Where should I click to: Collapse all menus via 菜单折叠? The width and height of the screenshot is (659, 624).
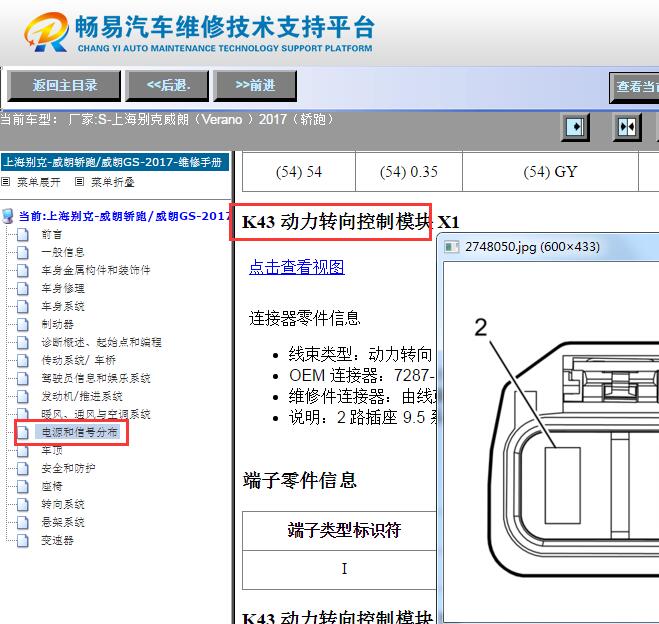pyautogui.click(x=113, y=182)
